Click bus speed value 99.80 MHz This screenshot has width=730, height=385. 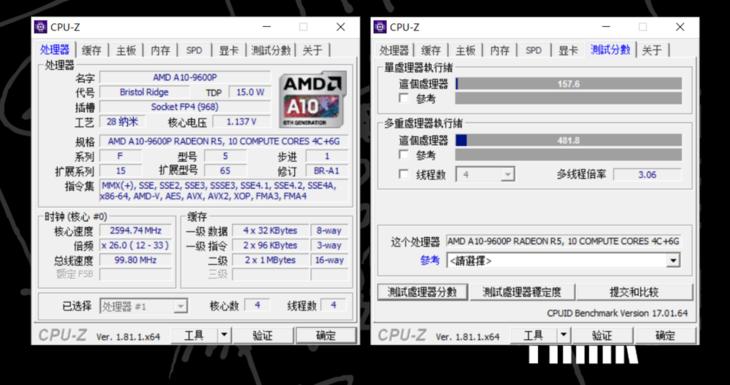pos(135,260)
